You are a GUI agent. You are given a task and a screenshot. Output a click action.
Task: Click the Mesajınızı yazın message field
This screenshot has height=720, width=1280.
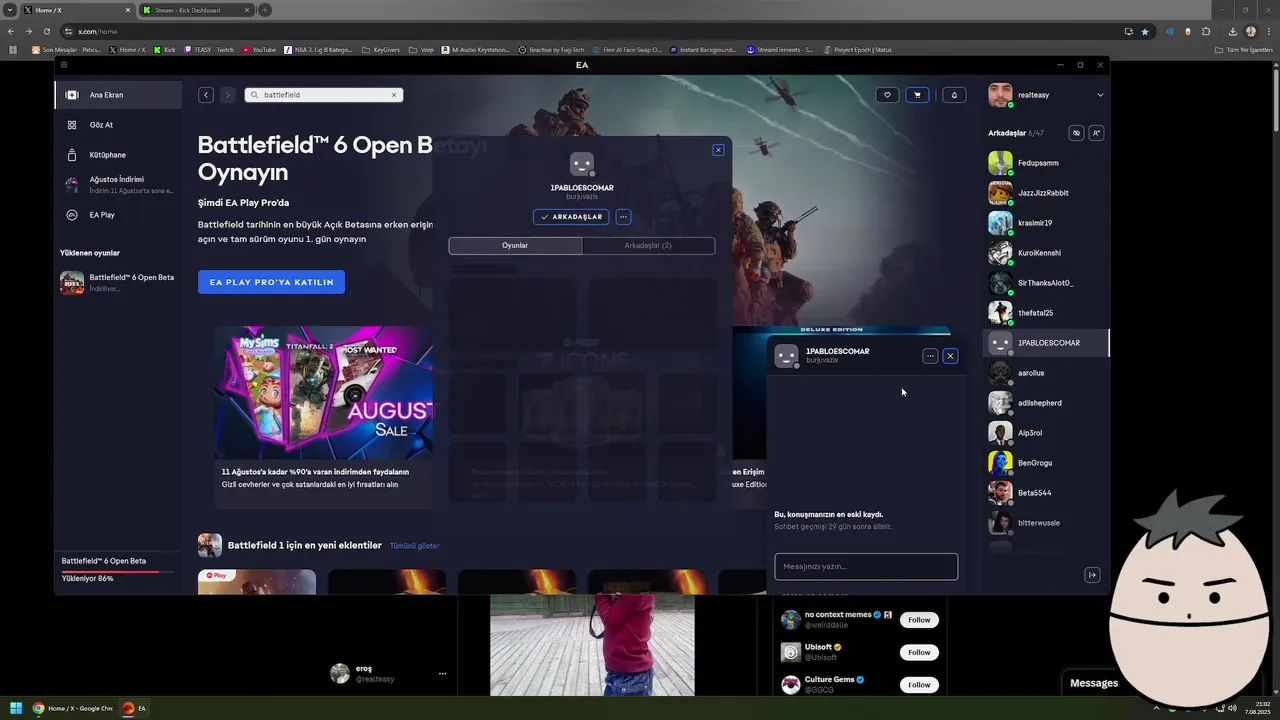[x=866, y=566]
